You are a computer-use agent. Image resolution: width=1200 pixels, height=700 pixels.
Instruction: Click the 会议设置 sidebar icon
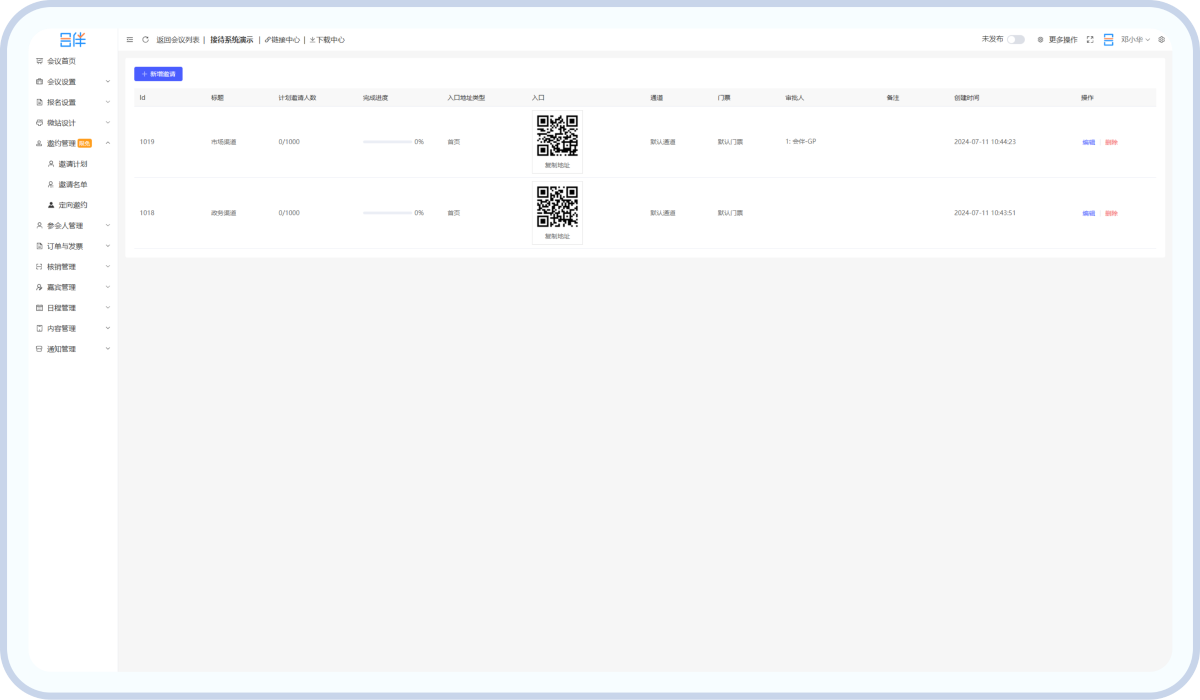point(39,82)
